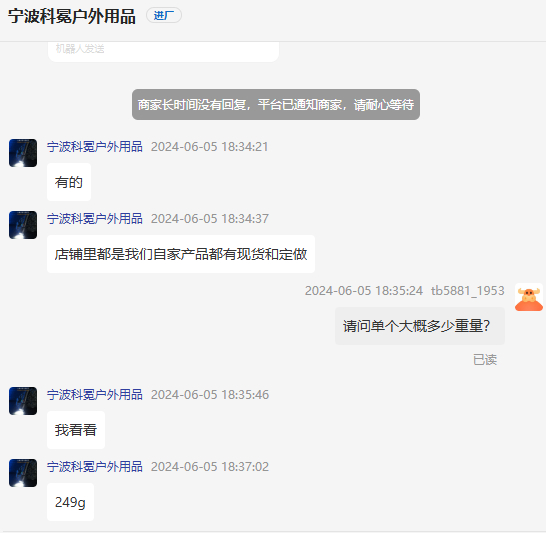
Task: Click the gray platform notice about 商家长时间没有回复
Action: point(276,104)
